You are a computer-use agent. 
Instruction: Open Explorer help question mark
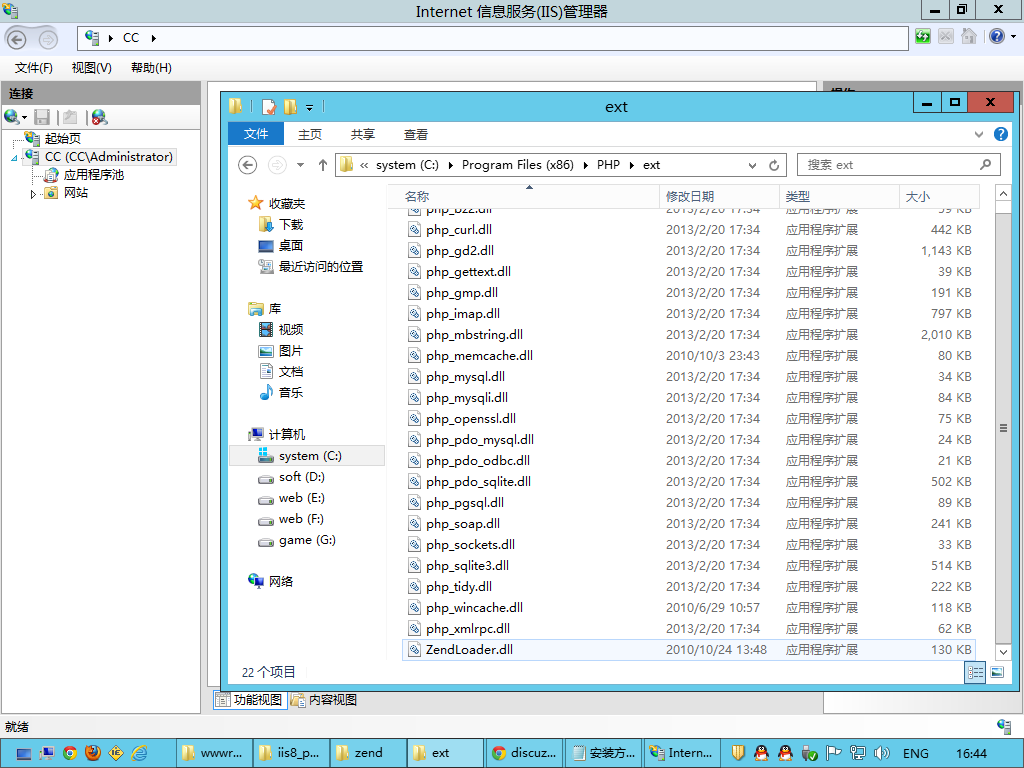(1000, 135)
